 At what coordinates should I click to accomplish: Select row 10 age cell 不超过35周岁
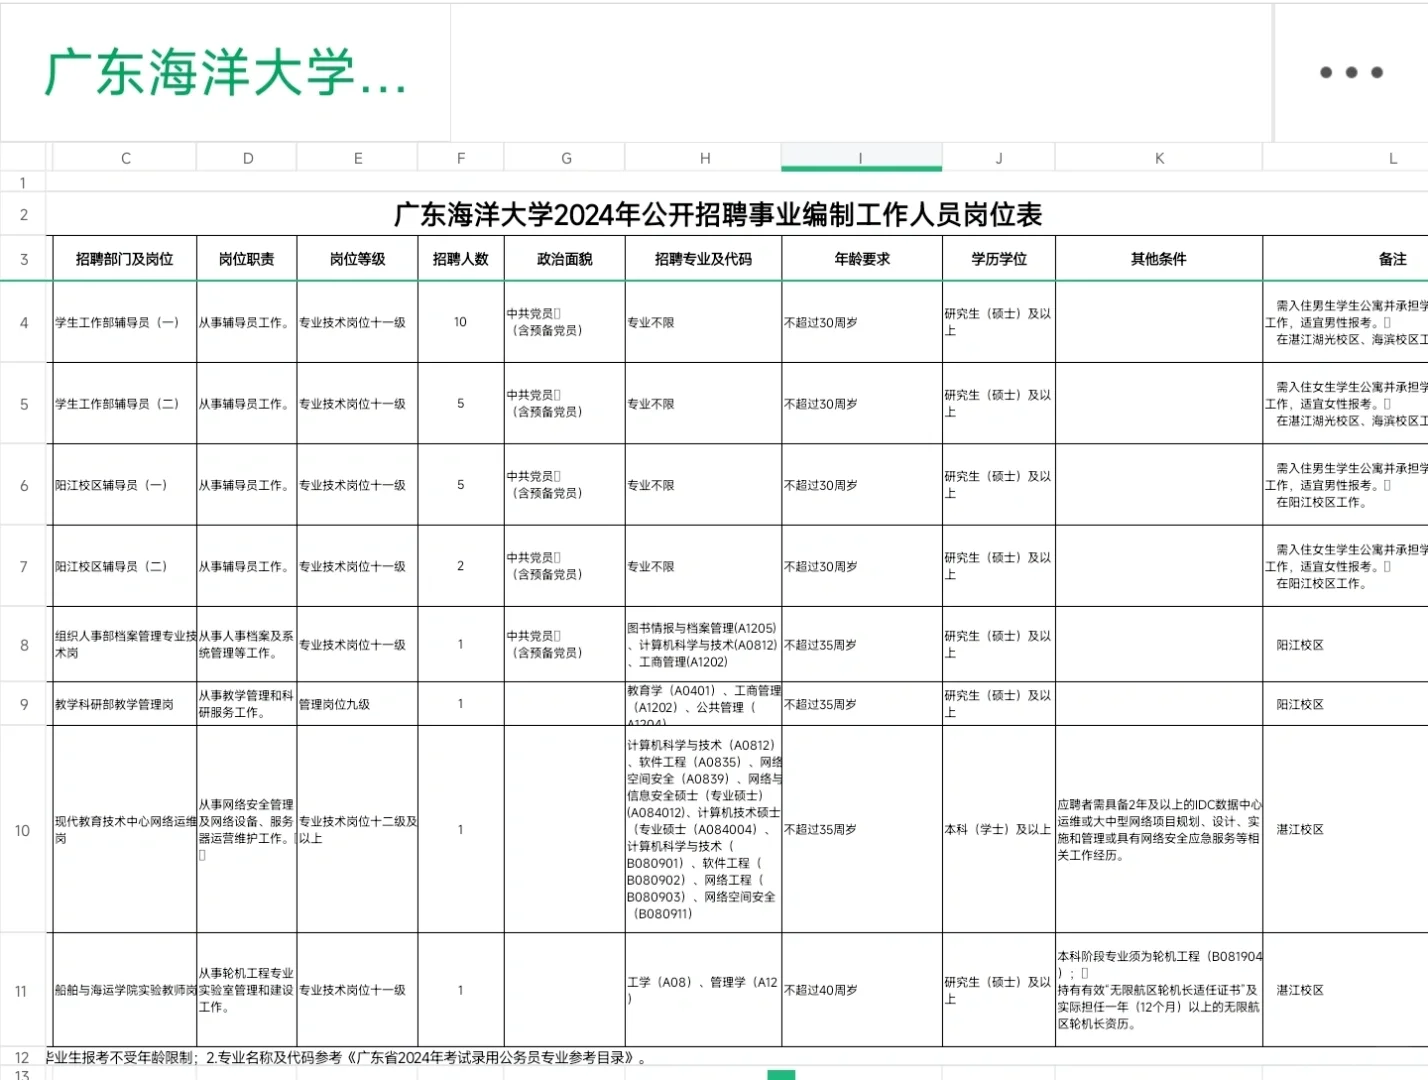point(861,830)
